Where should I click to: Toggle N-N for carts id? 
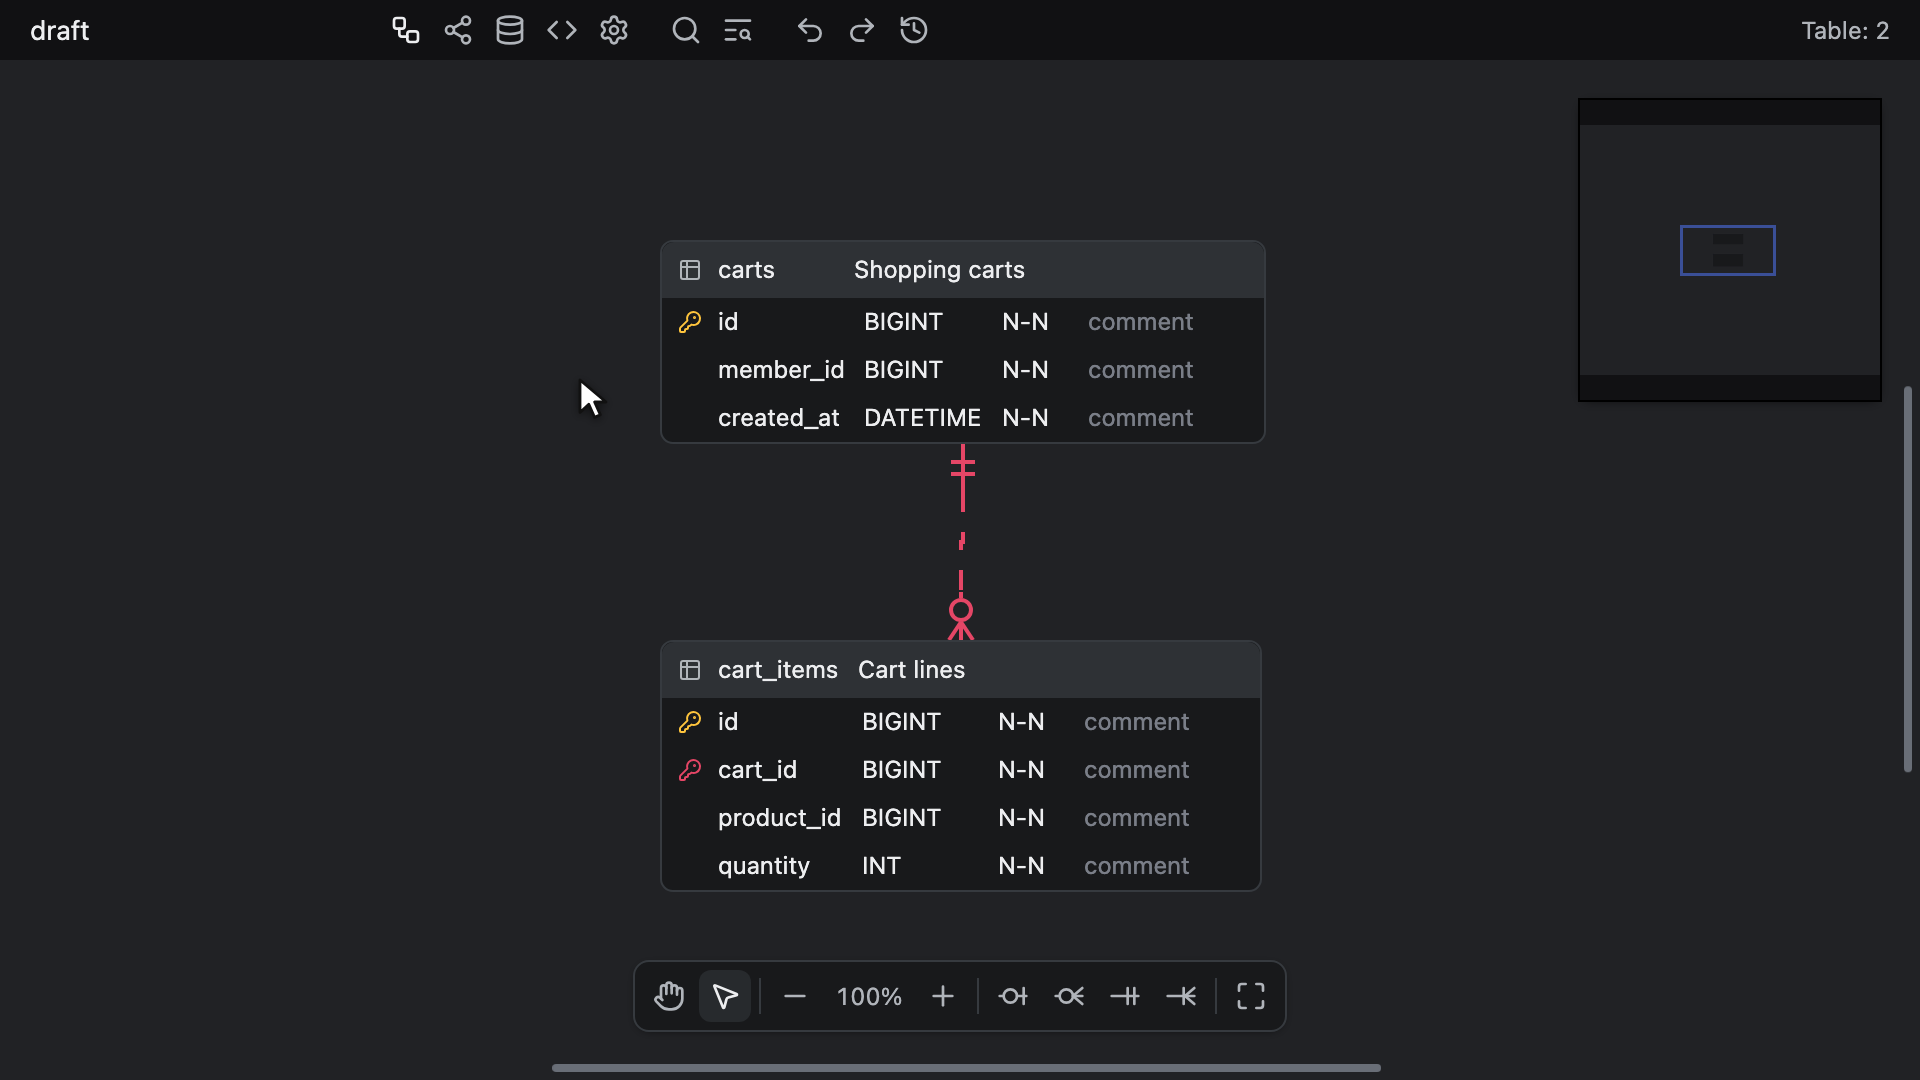pos(1025,322)
